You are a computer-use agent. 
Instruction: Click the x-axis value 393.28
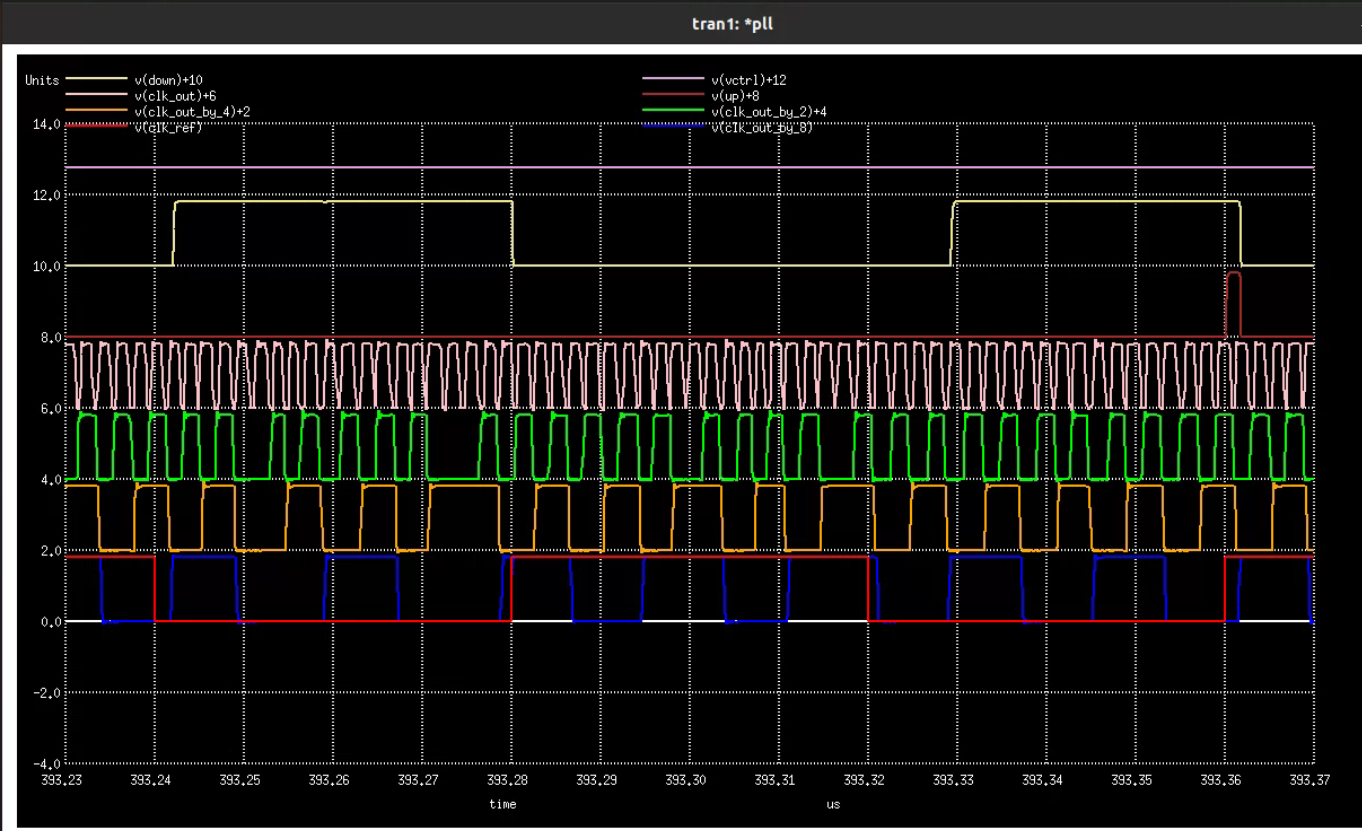point(510,781)
